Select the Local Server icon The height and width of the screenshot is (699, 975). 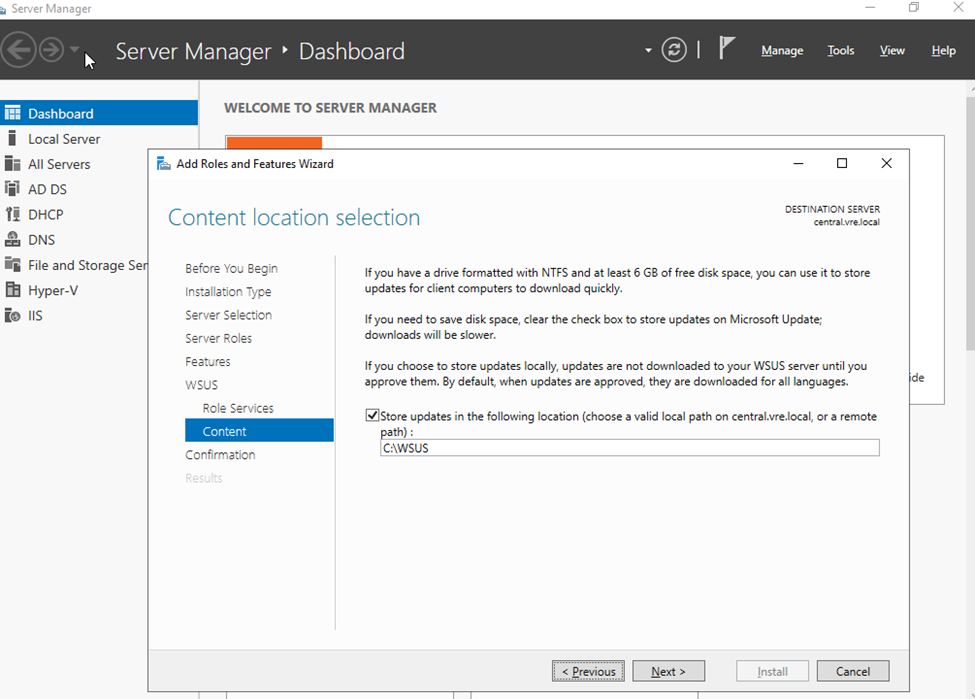[13, 139]
